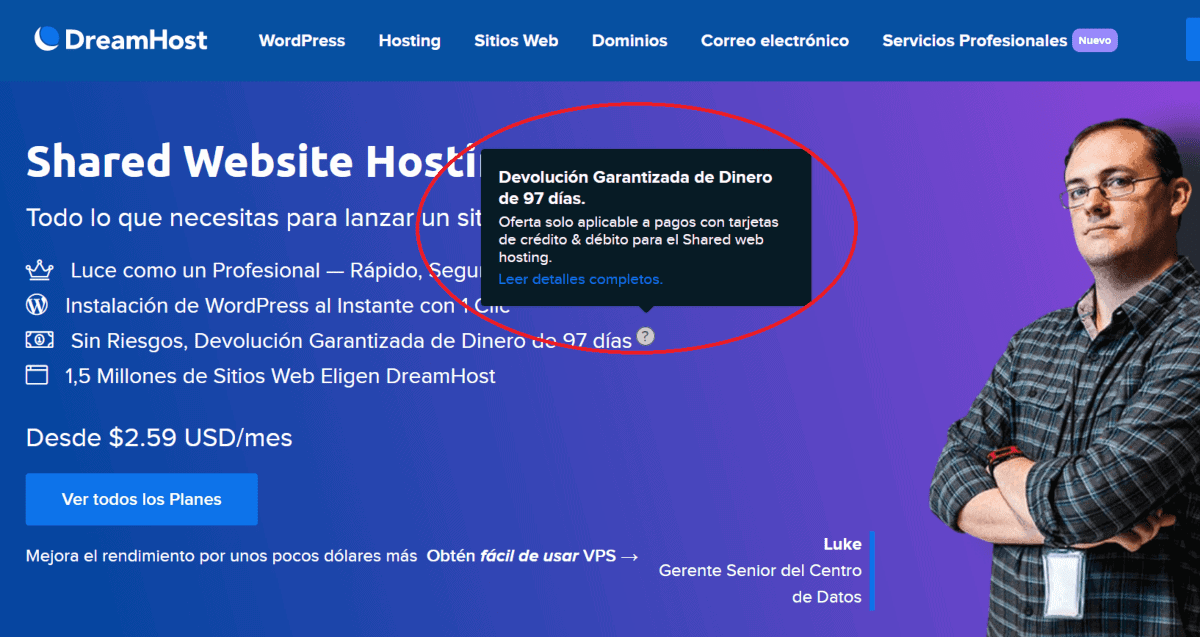The image size is (1200, 637).
Task: Open the Dominios menu
Action: coord(629,41)
